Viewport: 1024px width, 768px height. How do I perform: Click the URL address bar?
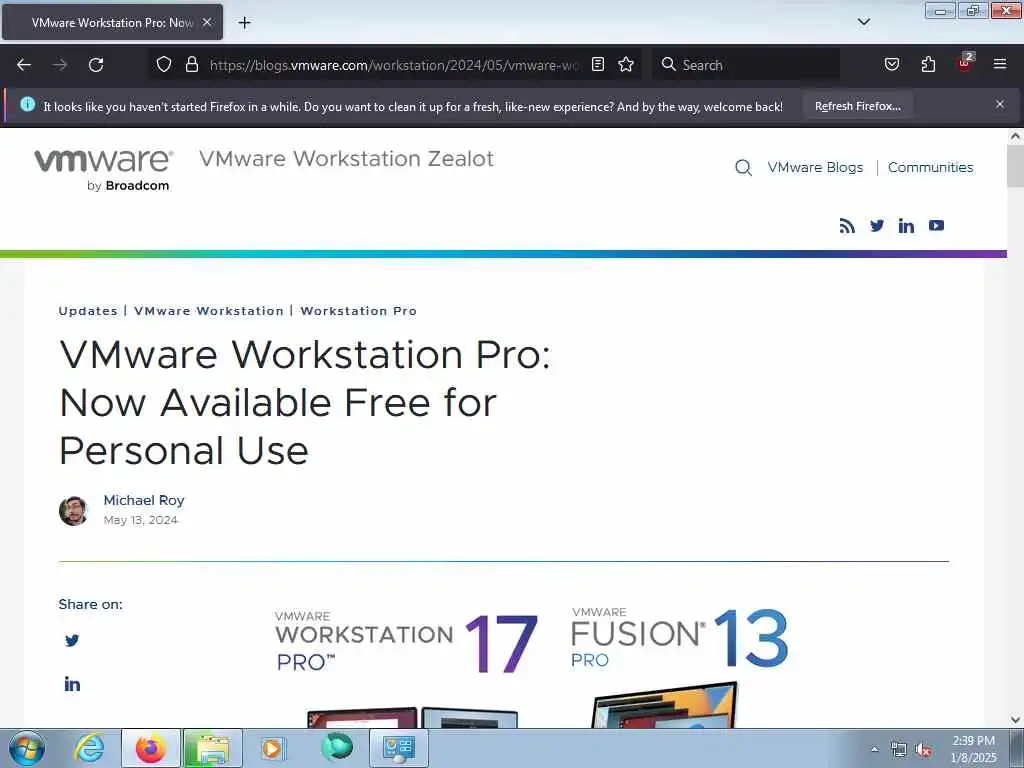[x=394, y=65]
